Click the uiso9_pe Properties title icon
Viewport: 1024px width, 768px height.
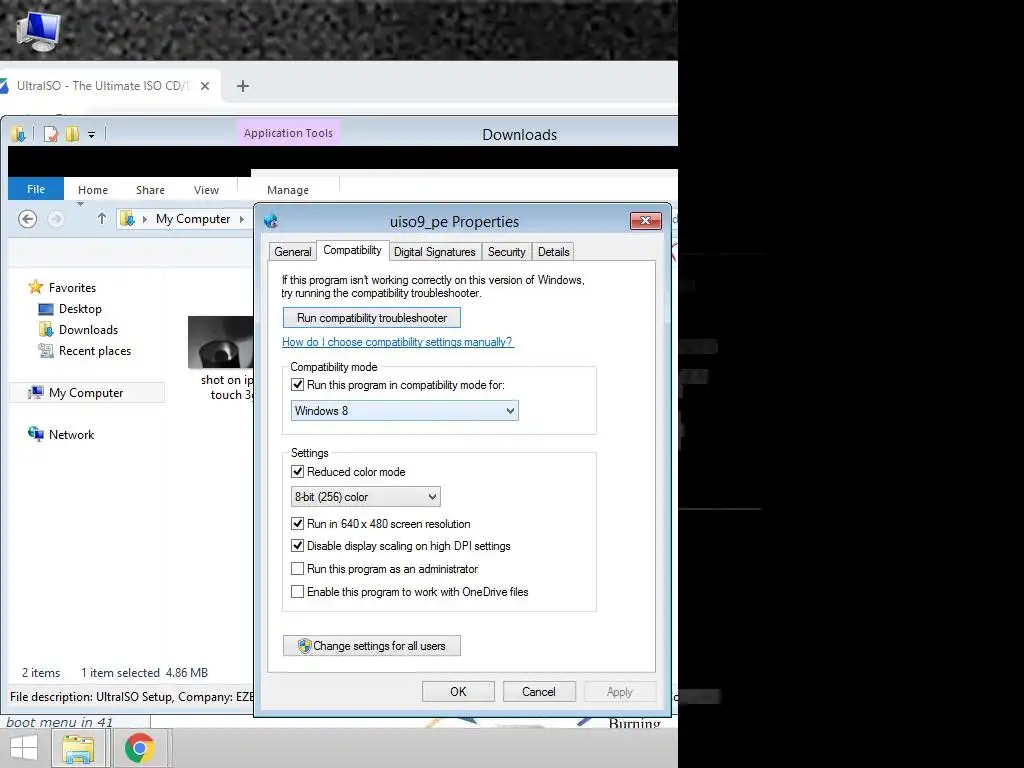(271, 221)
